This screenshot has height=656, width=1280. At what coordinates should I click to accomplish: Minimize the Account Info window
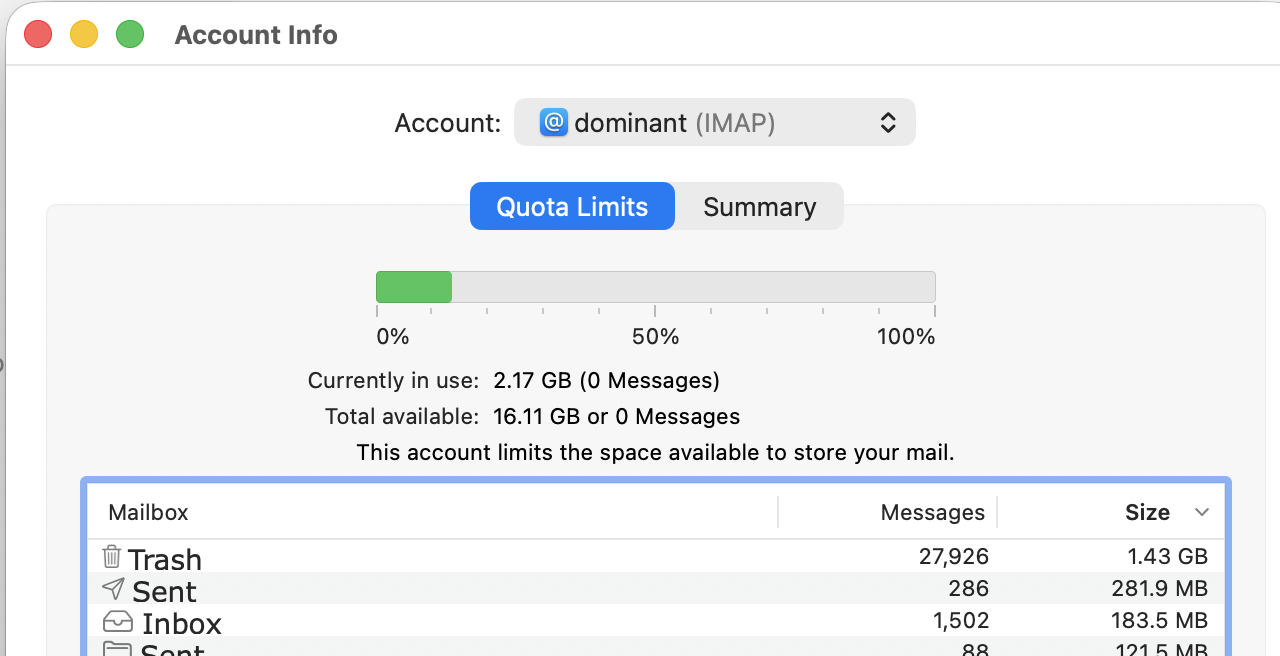[x=84, y=35]
